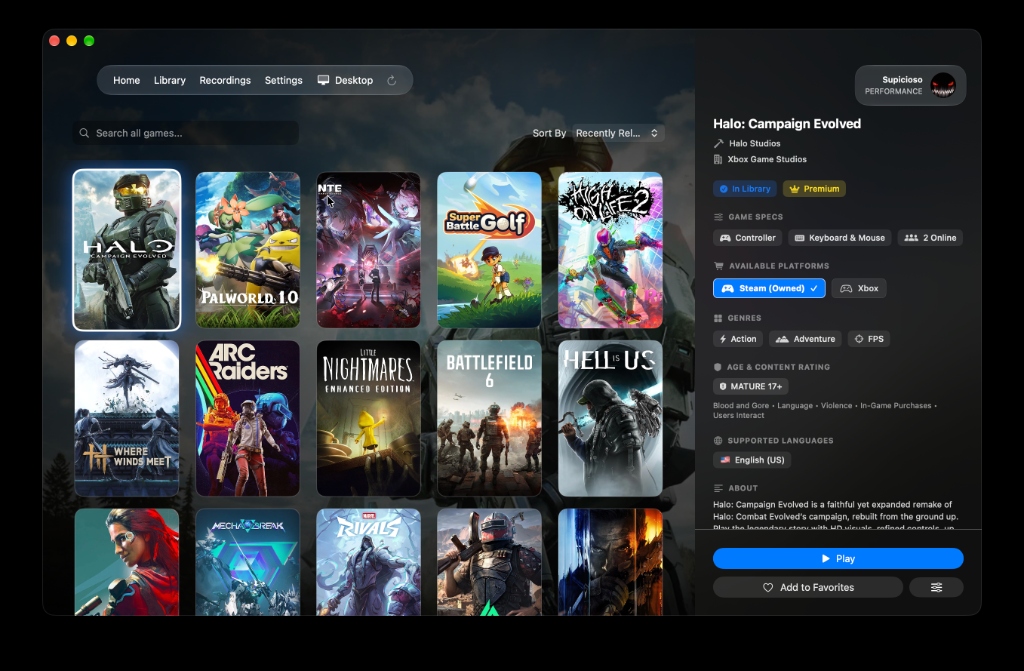Click the Available Platforms cart icon

click(718, 266)
